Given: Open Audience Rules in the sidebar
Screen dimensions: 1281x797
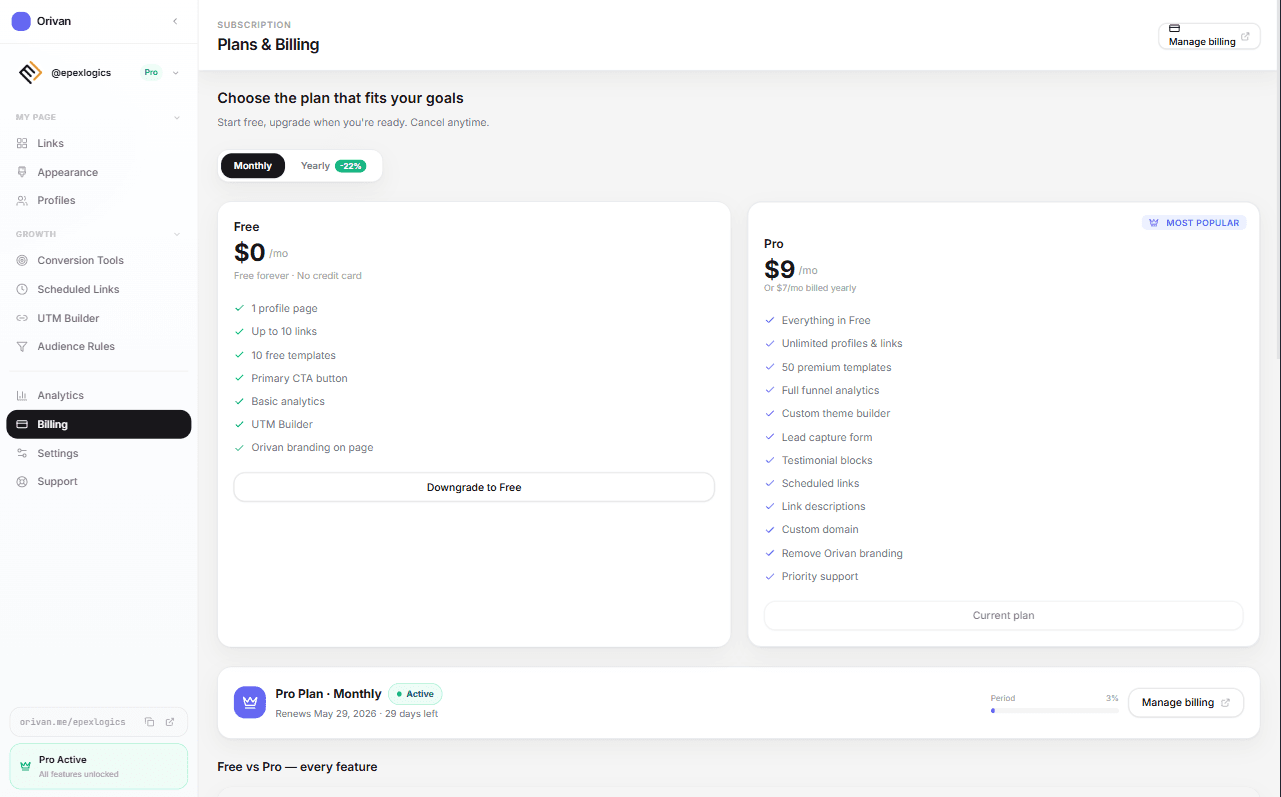Looking at the screenshot, I should 98,346.
